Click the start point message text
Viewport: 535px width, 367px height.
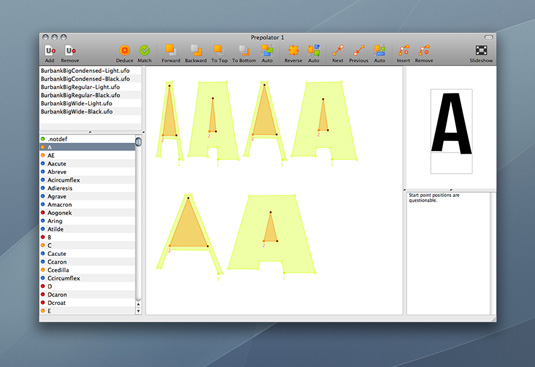tap(434, 197)
